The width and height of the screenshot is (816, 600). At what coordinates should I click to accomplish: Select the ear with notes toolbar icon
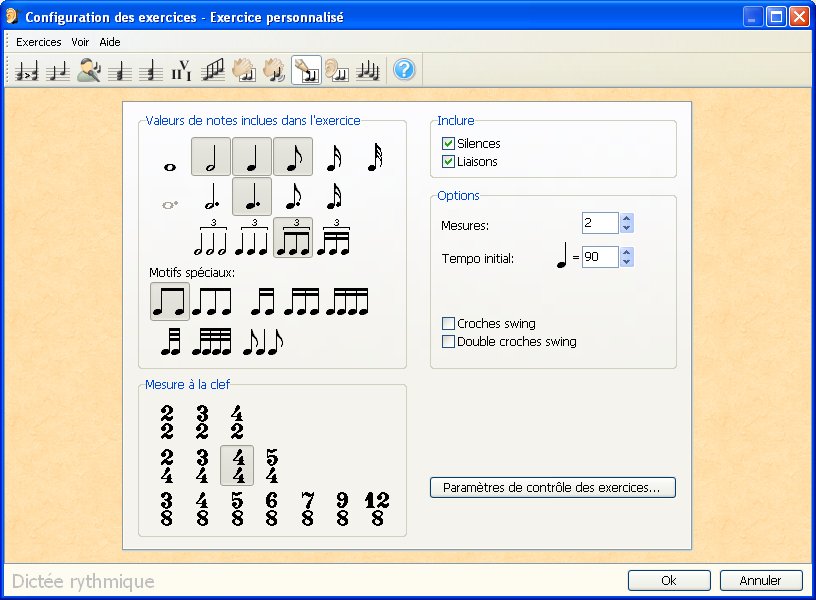(x=336, y=70)
